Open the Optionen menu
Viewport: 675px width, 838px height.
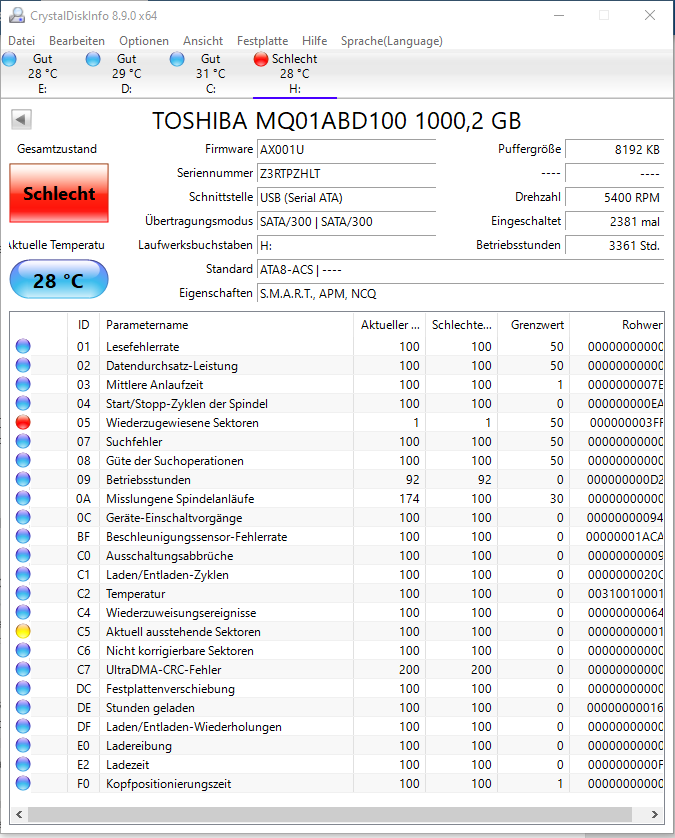(144, 41)
